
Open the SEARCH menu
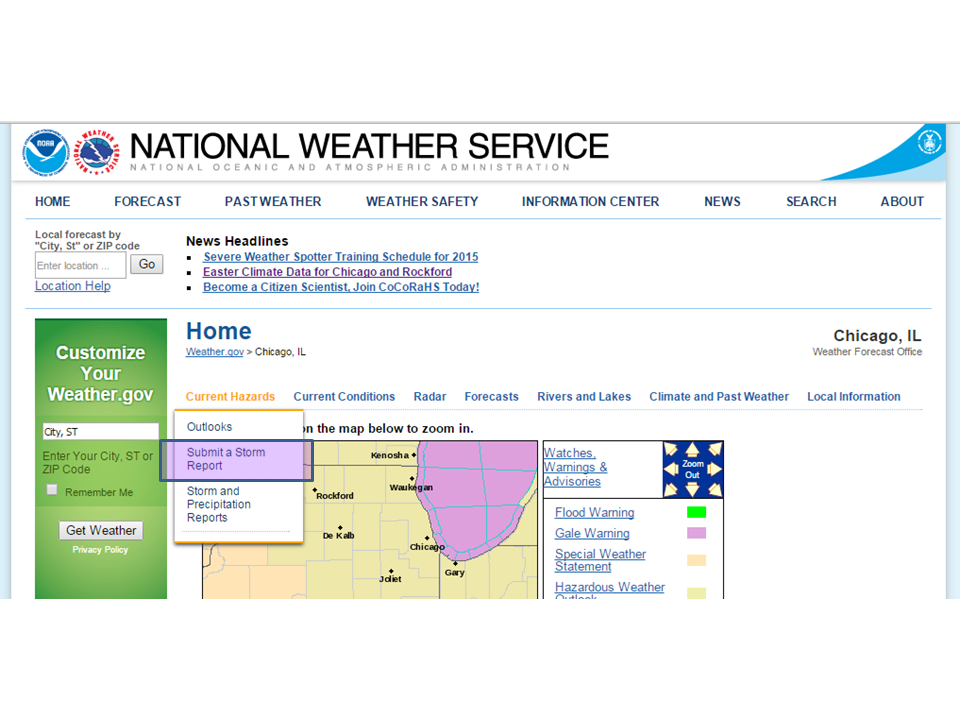(811, 201)
